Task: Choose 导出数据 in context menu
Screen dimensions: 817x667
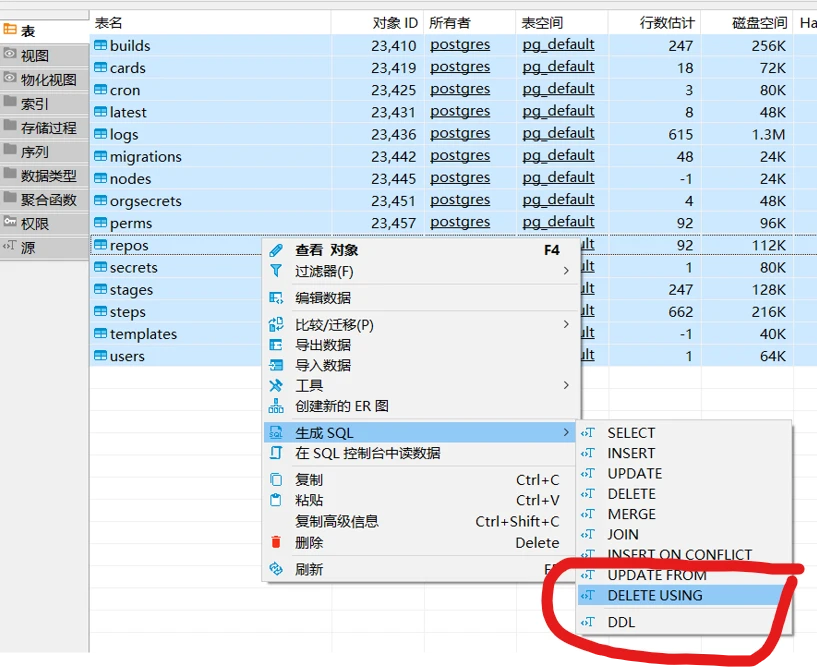Action: pos(421,345)
